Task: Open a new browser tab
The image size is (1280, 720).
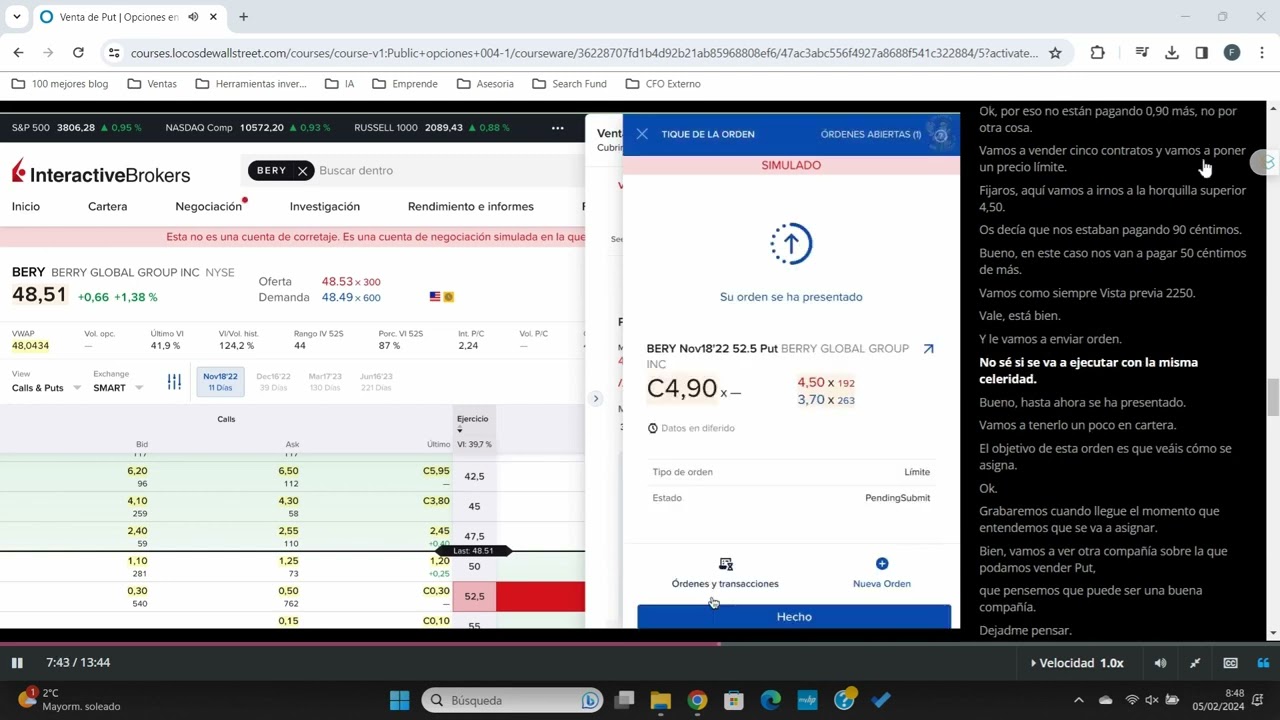Action: [243, 17]
